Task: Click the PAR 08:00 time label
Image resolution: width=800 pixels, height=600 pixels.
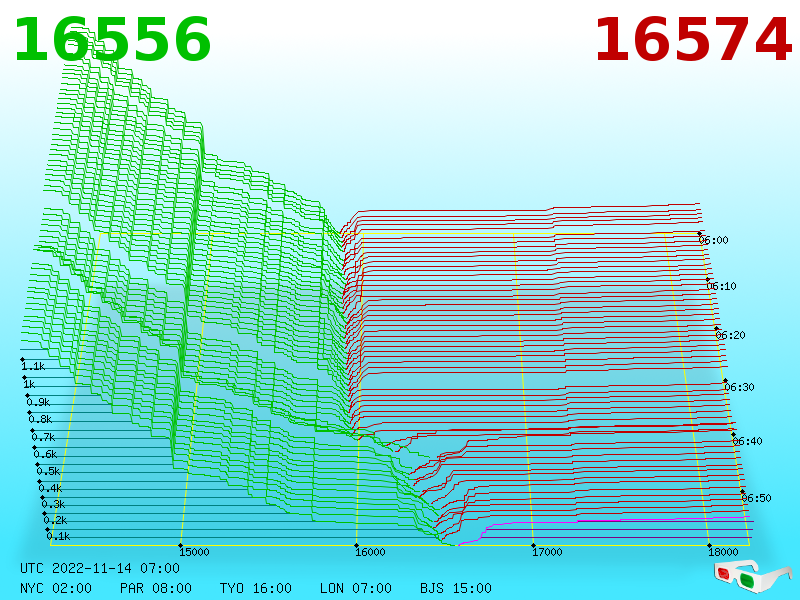Action: 156,588
